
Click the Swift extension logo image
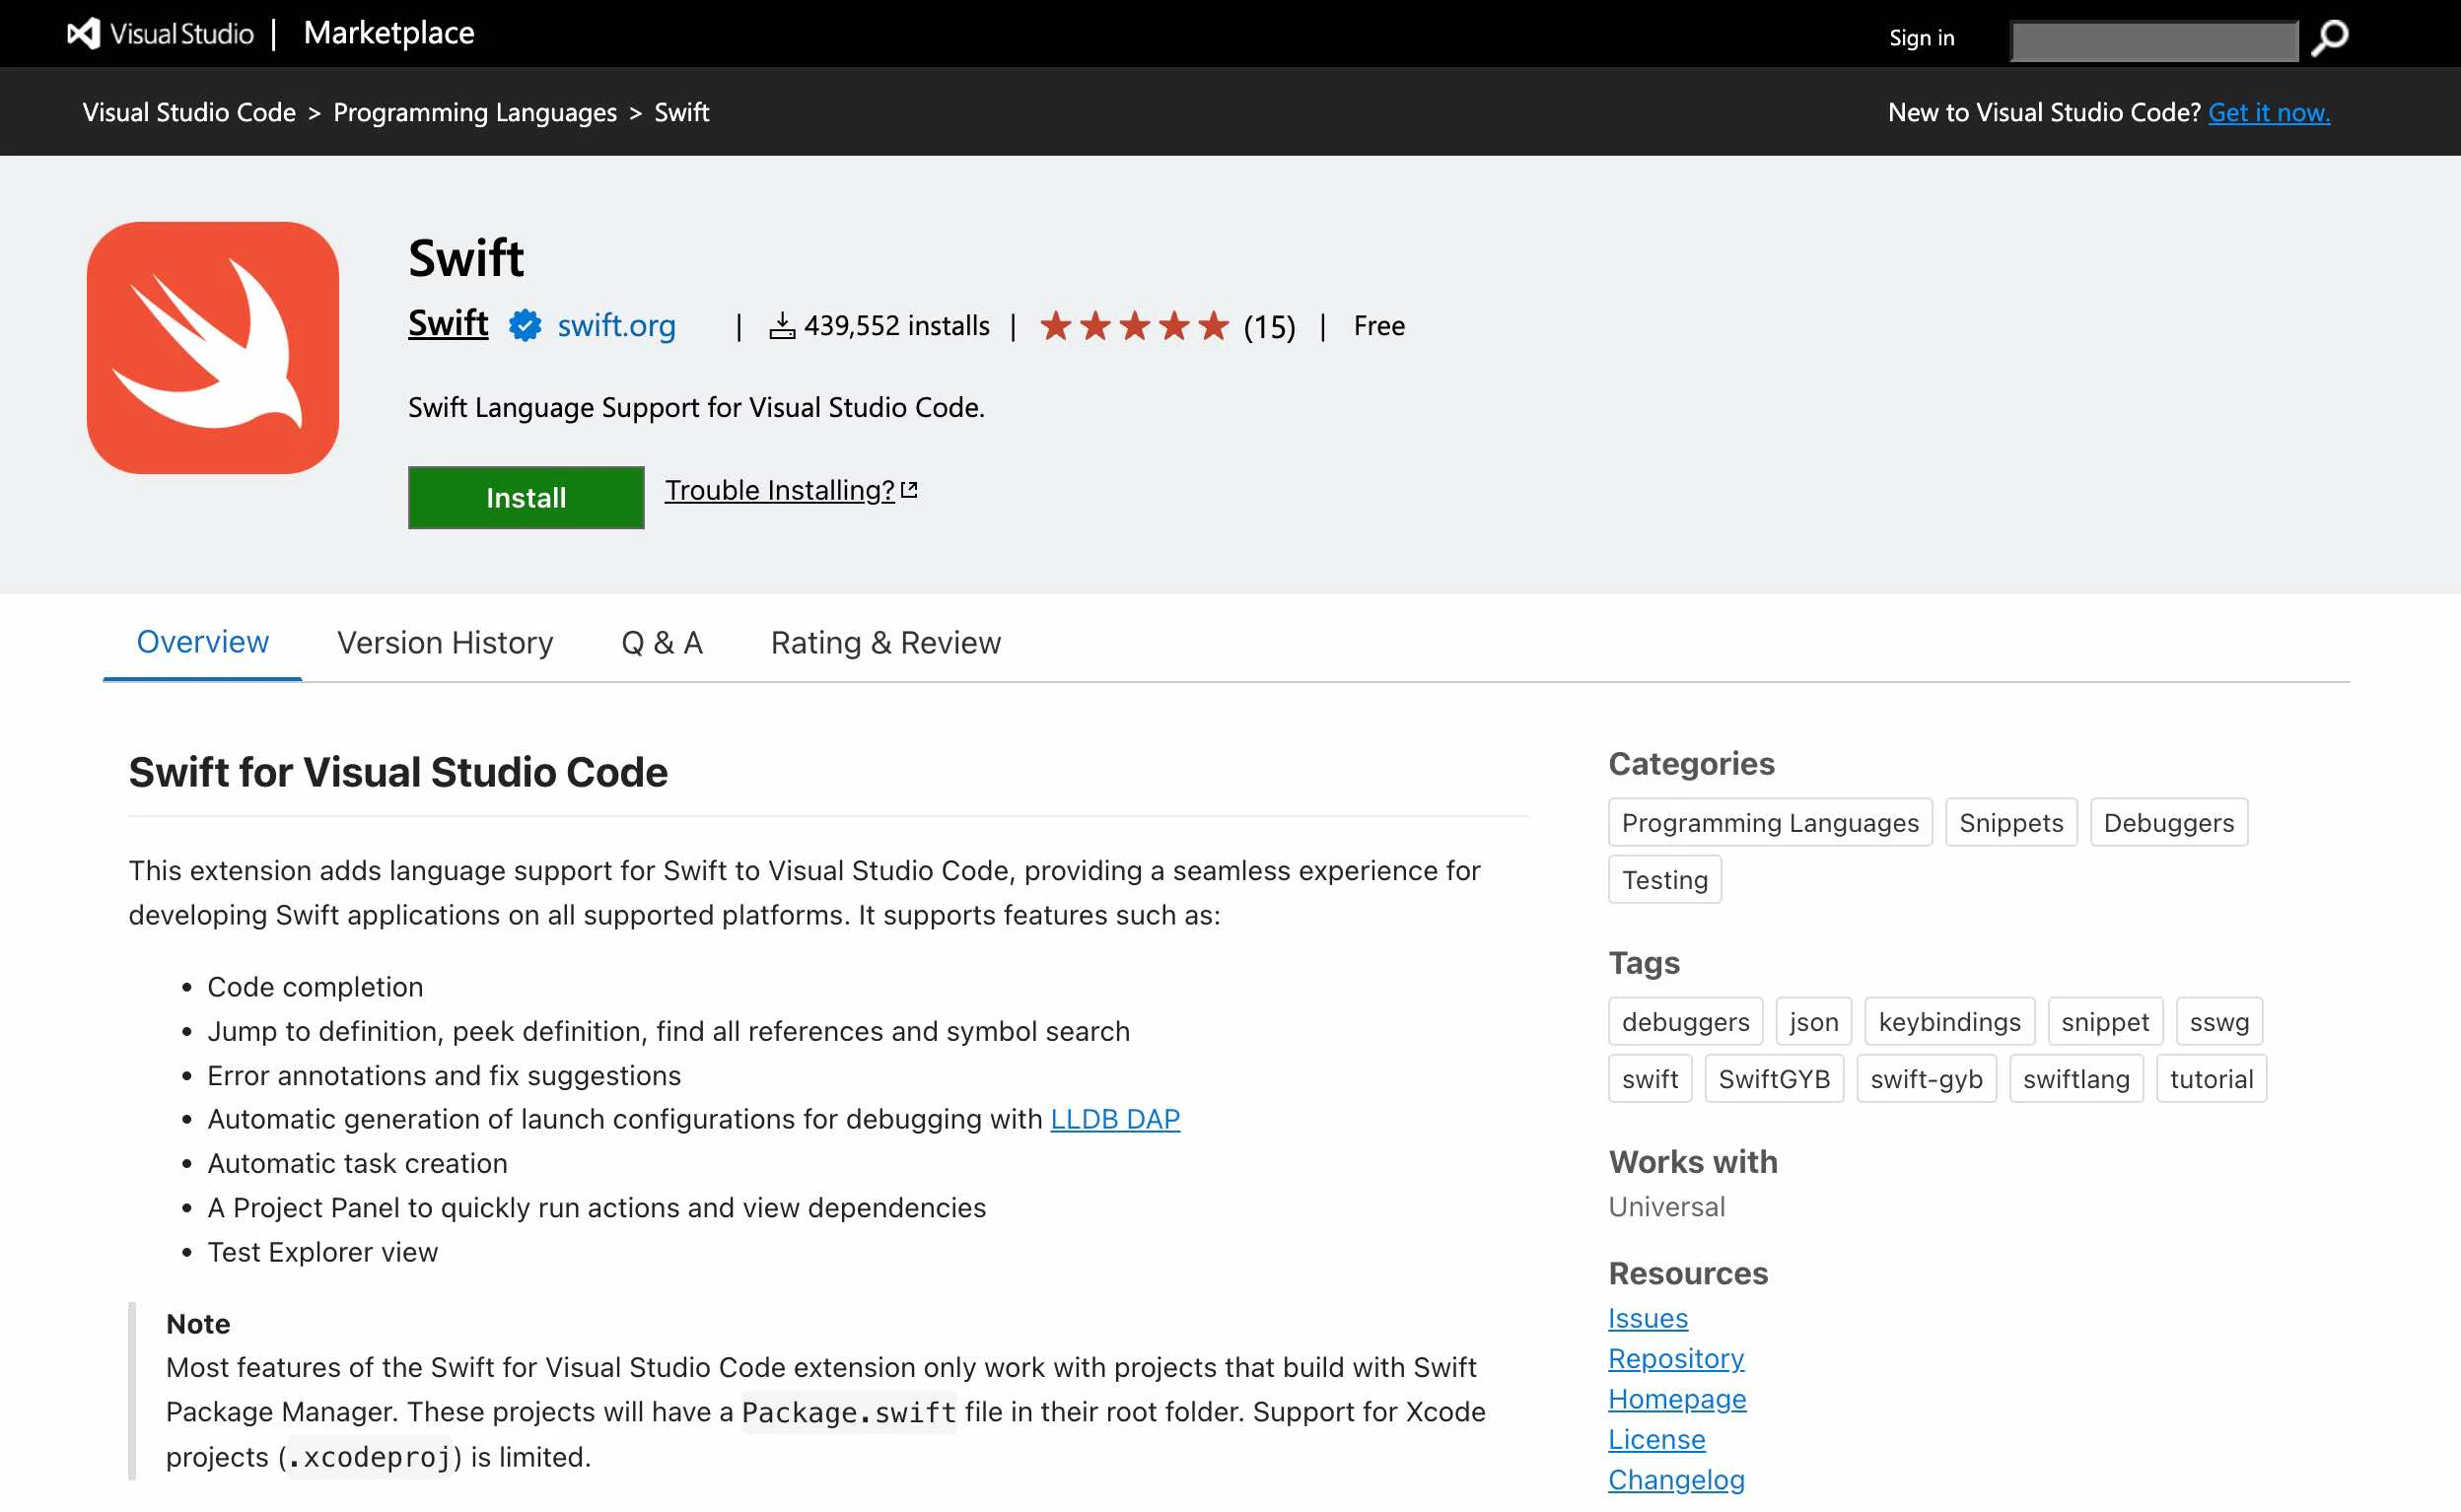213,348
